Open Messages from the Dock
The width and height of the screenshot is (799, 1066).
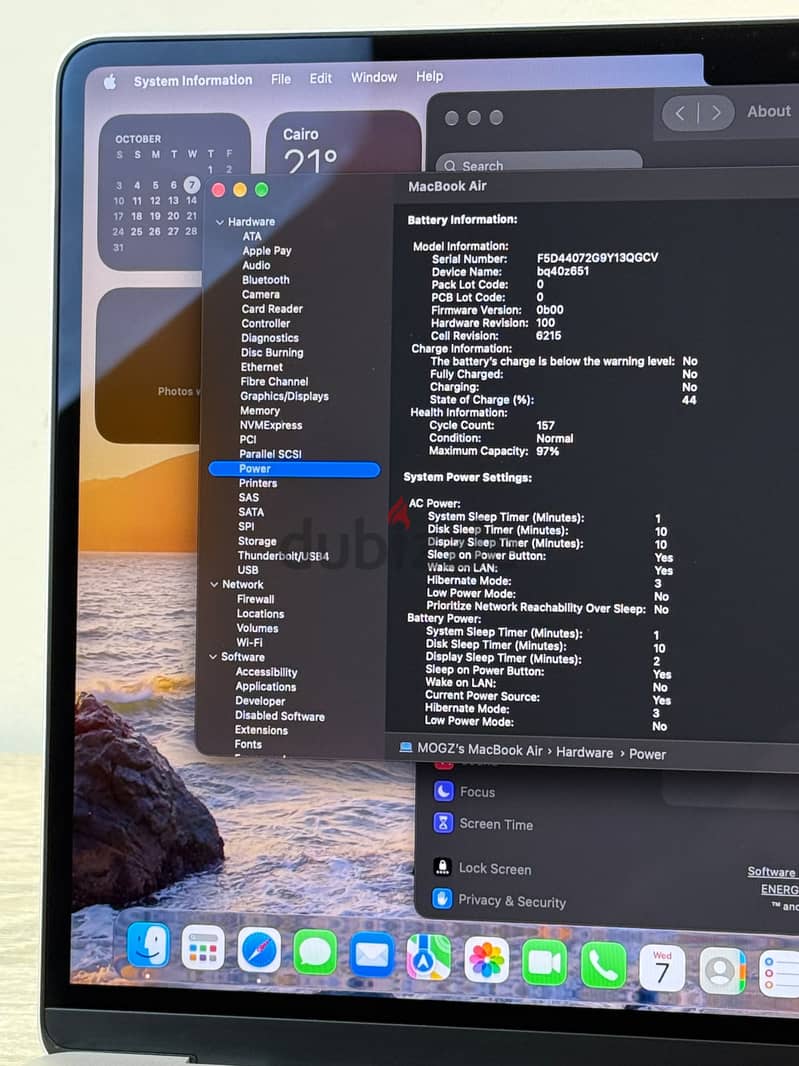coord(315,952)
